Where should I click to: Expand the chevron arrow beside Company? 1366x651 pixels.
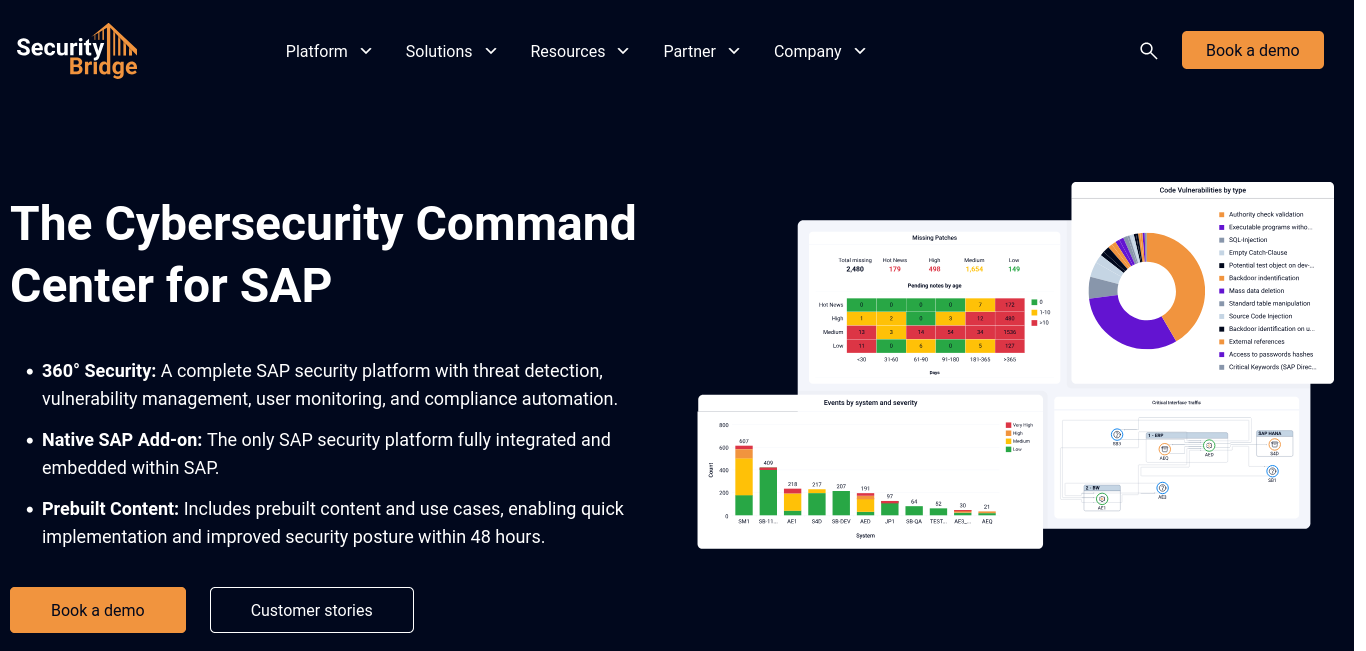click(860, 51)
